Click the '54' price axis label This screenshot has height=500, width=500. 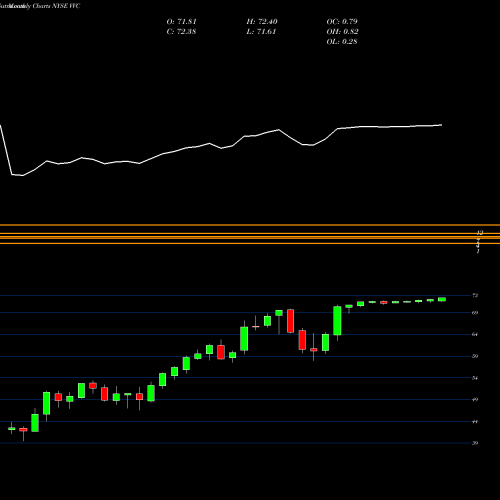(475, 378)
